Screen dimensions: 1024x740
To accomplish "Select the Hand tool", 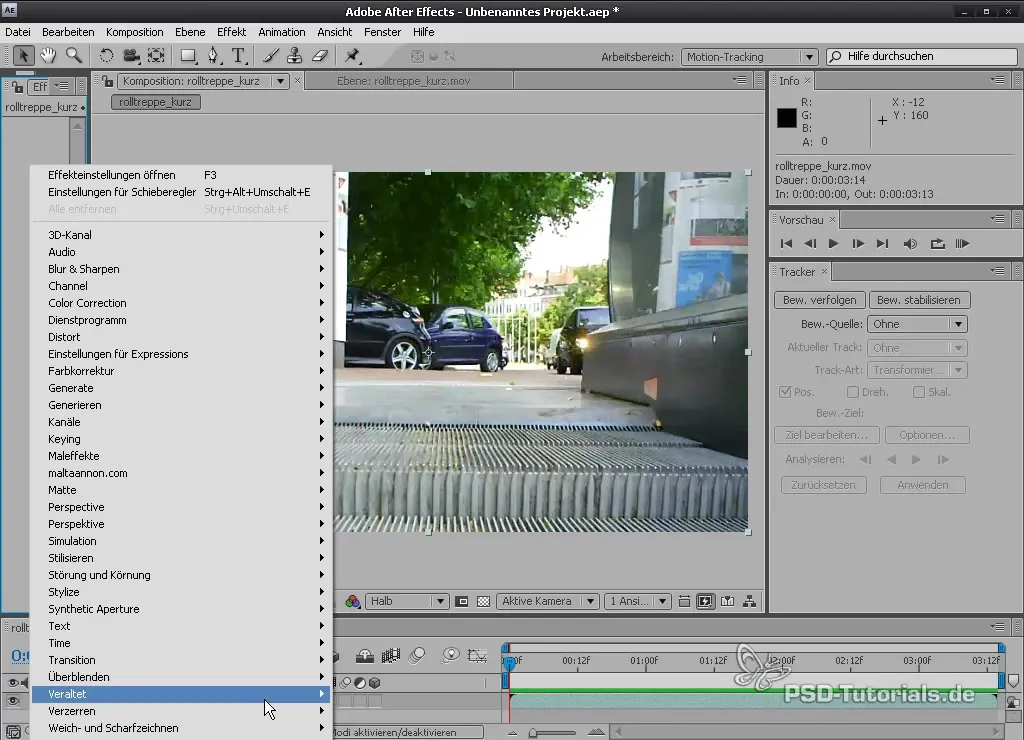I will pyautogui.click(x=48, y=56).
